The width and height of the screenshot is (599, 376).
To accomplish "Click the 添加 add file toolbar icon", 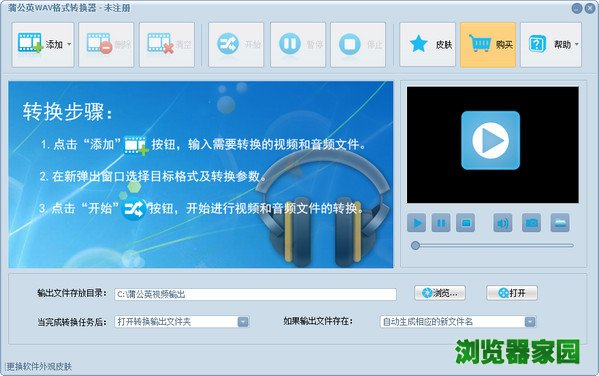I will pyautogui.click(x=30, y=43).
